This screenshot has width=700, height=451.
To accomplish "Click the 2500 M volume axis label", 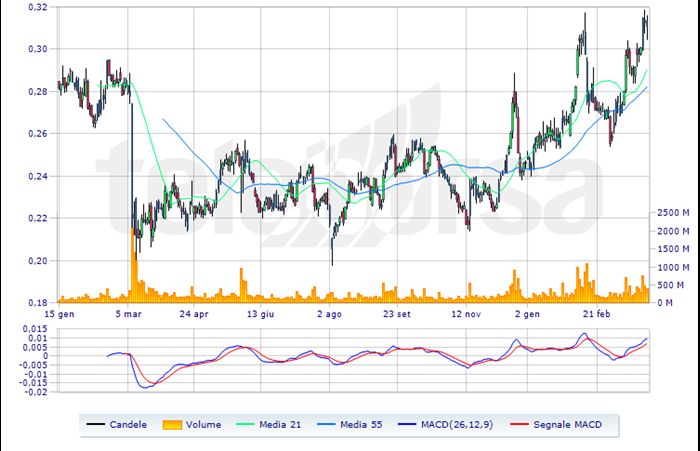I will (672, 213).
